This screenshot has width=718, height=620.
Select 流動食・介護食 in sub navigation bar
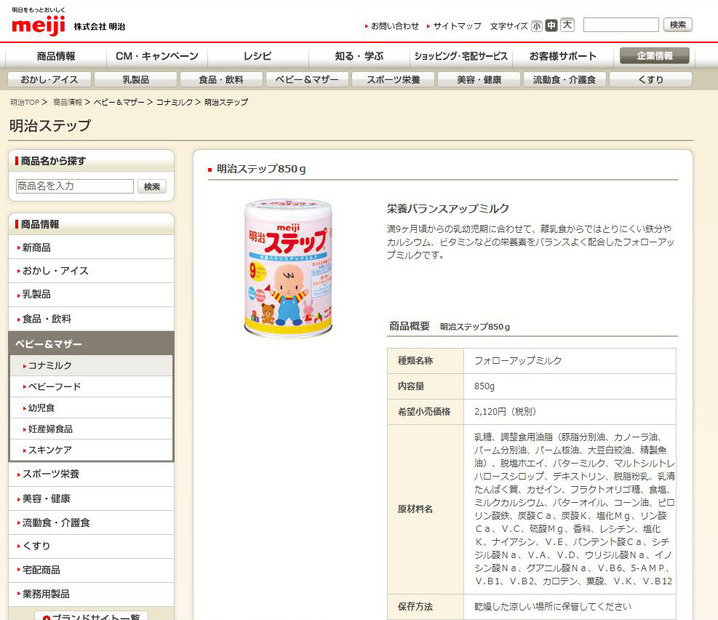click(x=565, y=80)
